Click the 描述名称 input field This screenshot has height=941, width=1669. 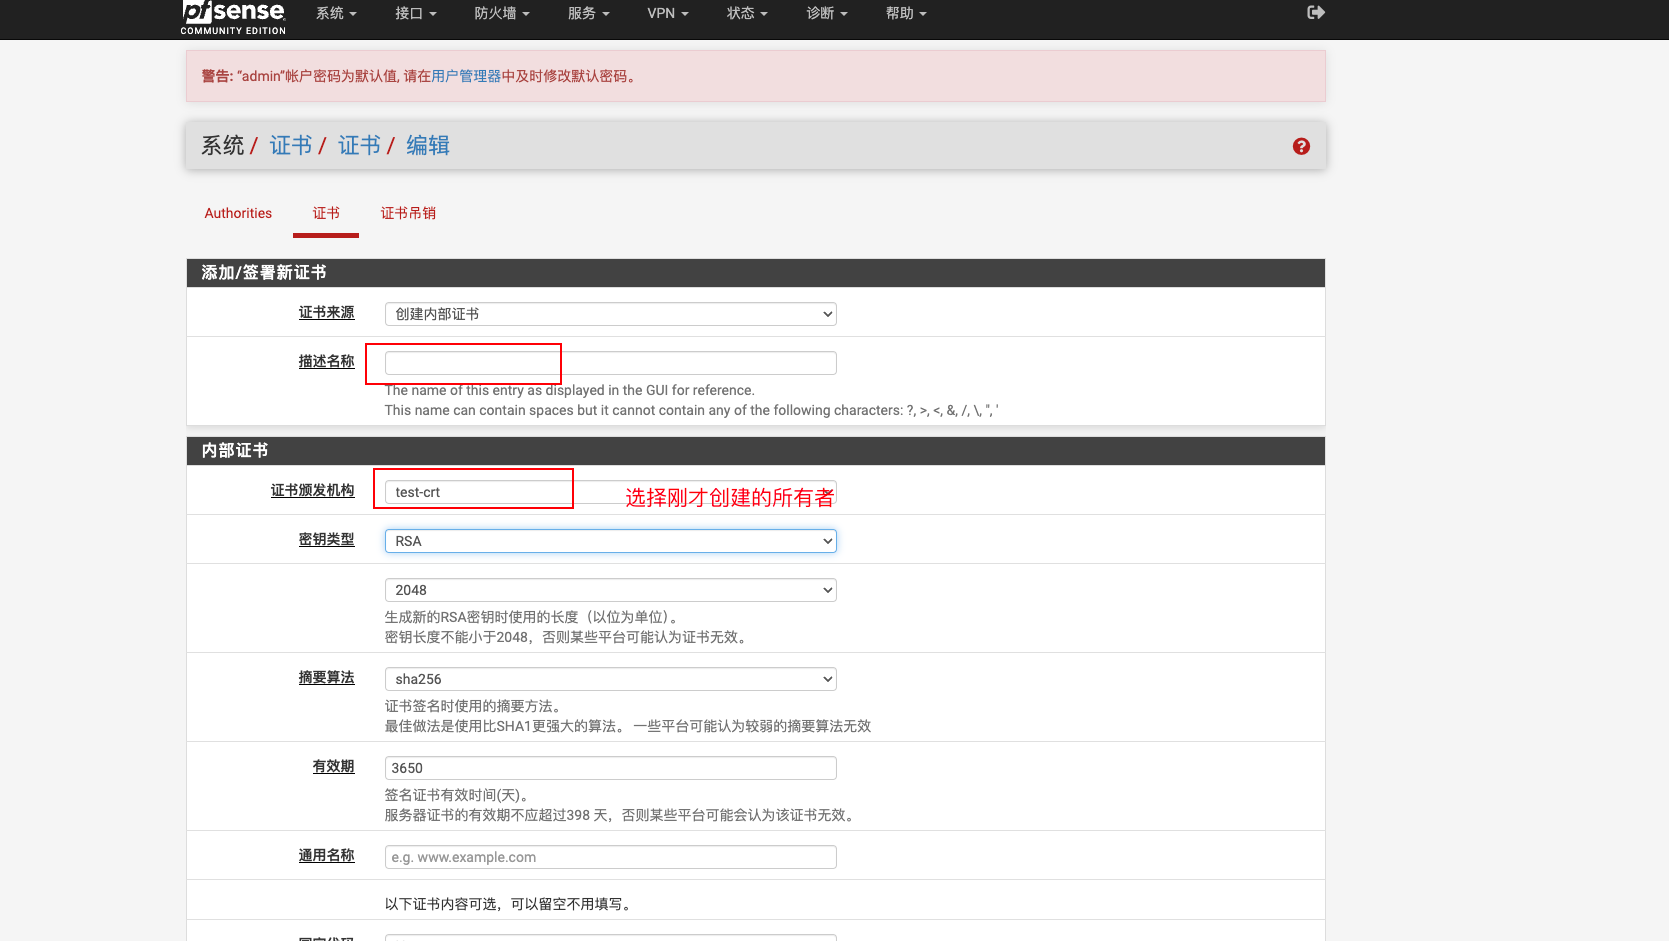pos(610,363)
